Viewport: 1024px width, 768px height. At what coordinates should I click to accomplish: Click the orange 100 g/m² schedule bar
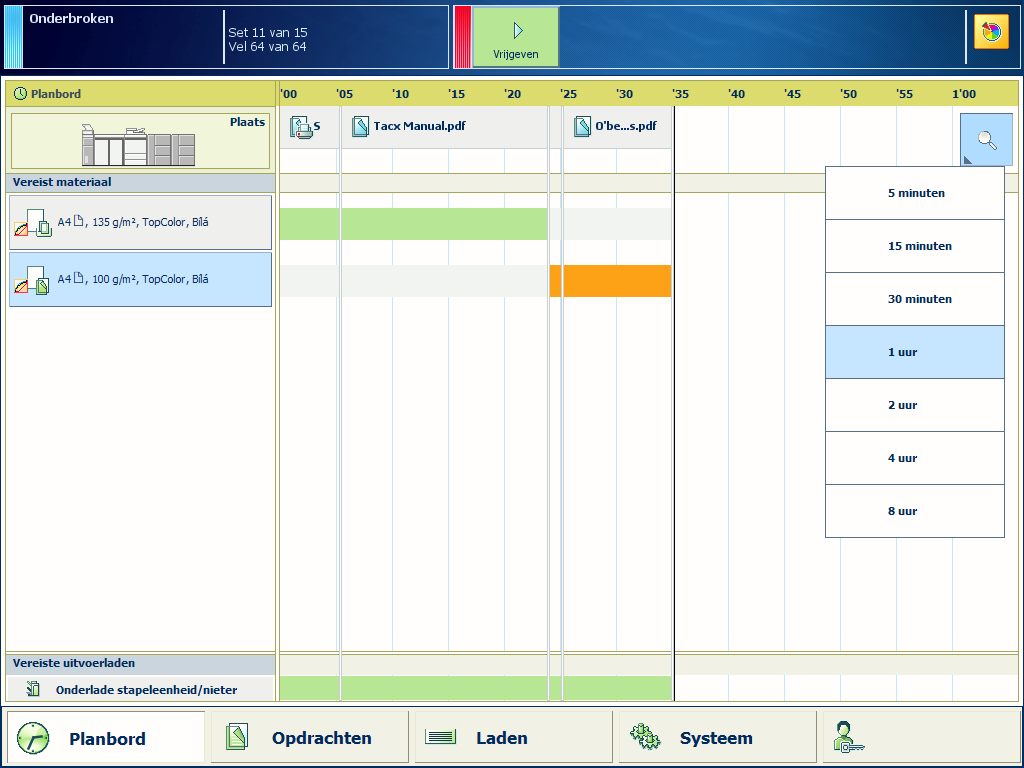pyautogui.click(x=611, y=281)
